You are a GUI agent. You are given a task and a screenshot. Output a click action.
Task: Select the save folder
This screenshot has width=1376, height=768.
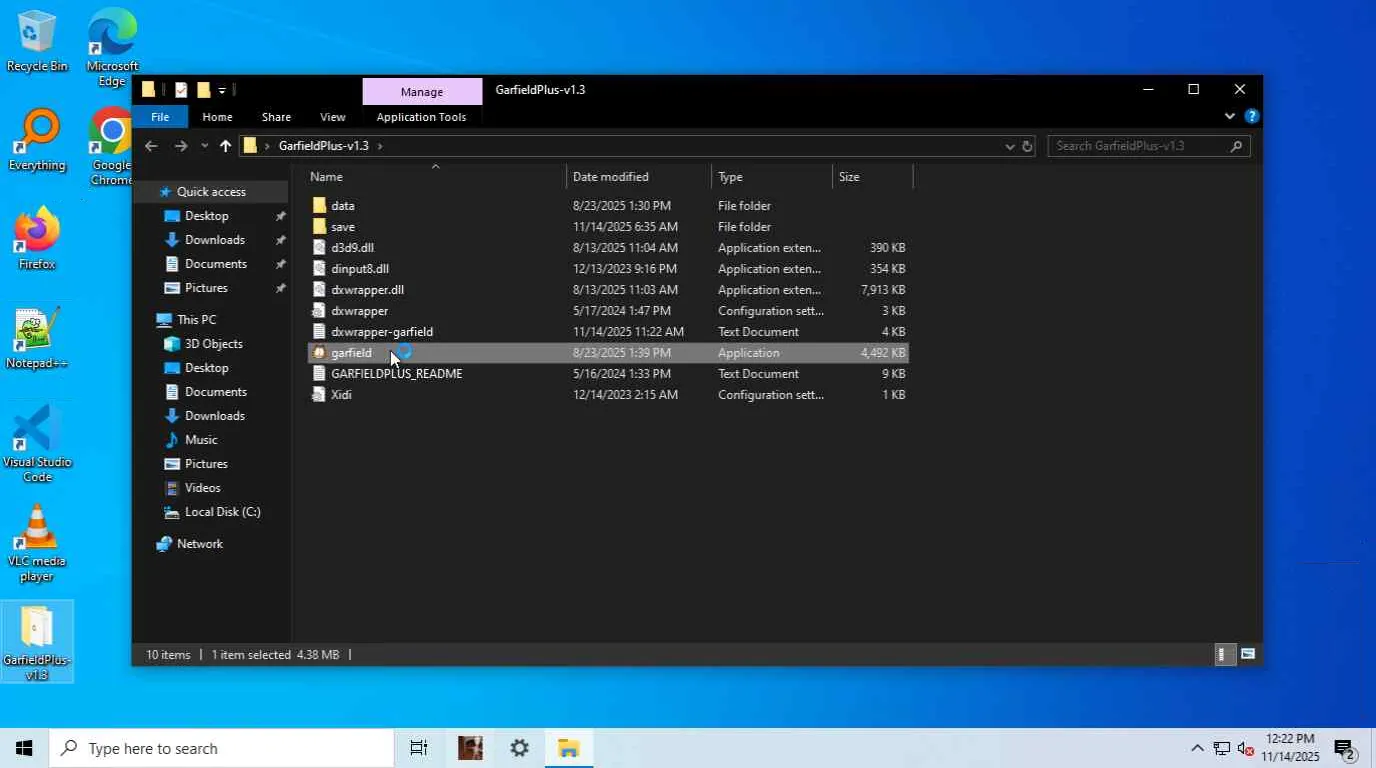[x=608, y=227]
